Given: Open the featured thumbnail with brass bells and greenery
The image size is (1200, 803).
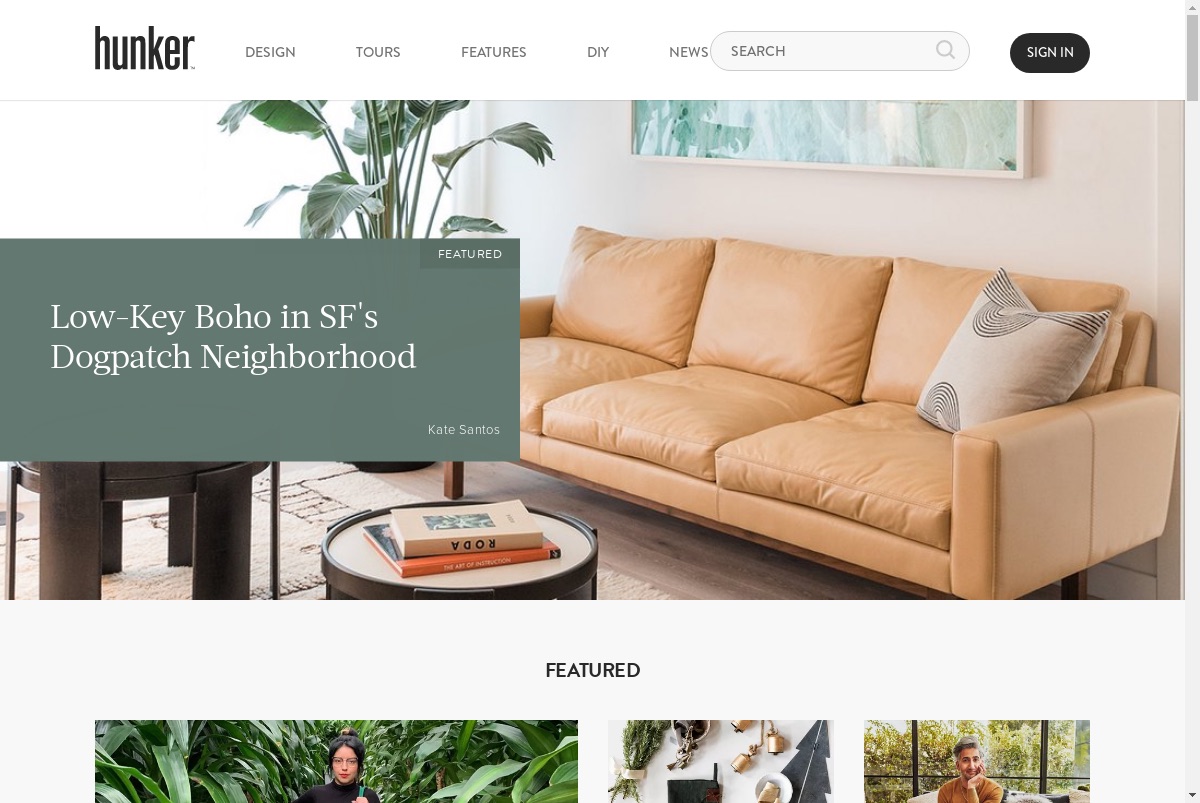Looking at the screenshot, I should [721, 761].
